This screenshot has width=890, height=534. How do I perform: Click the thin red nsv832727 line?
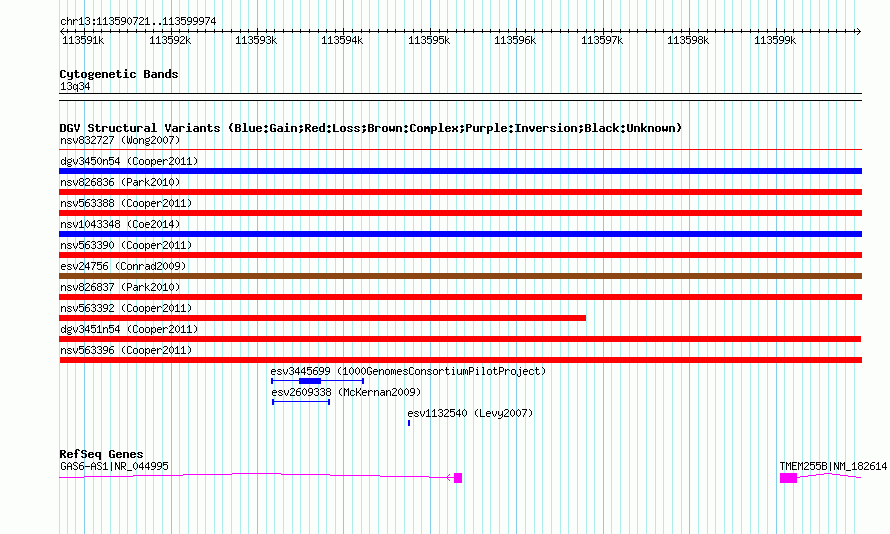tap(460, 150)
